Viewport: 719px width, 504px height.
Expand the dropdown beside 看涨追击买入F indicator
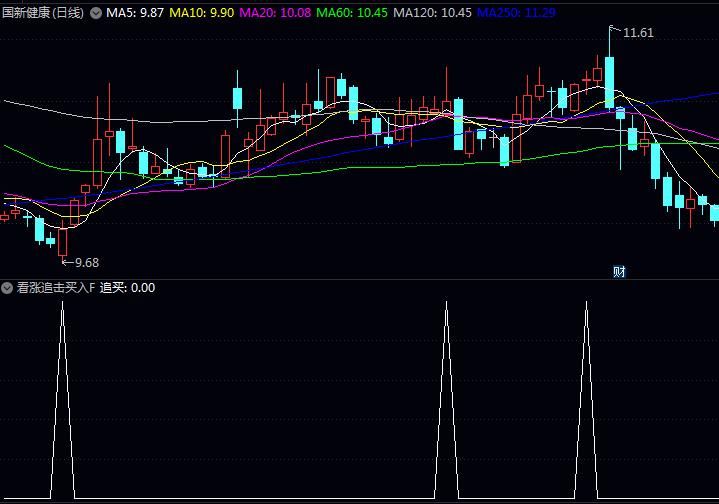click(8, 288)
